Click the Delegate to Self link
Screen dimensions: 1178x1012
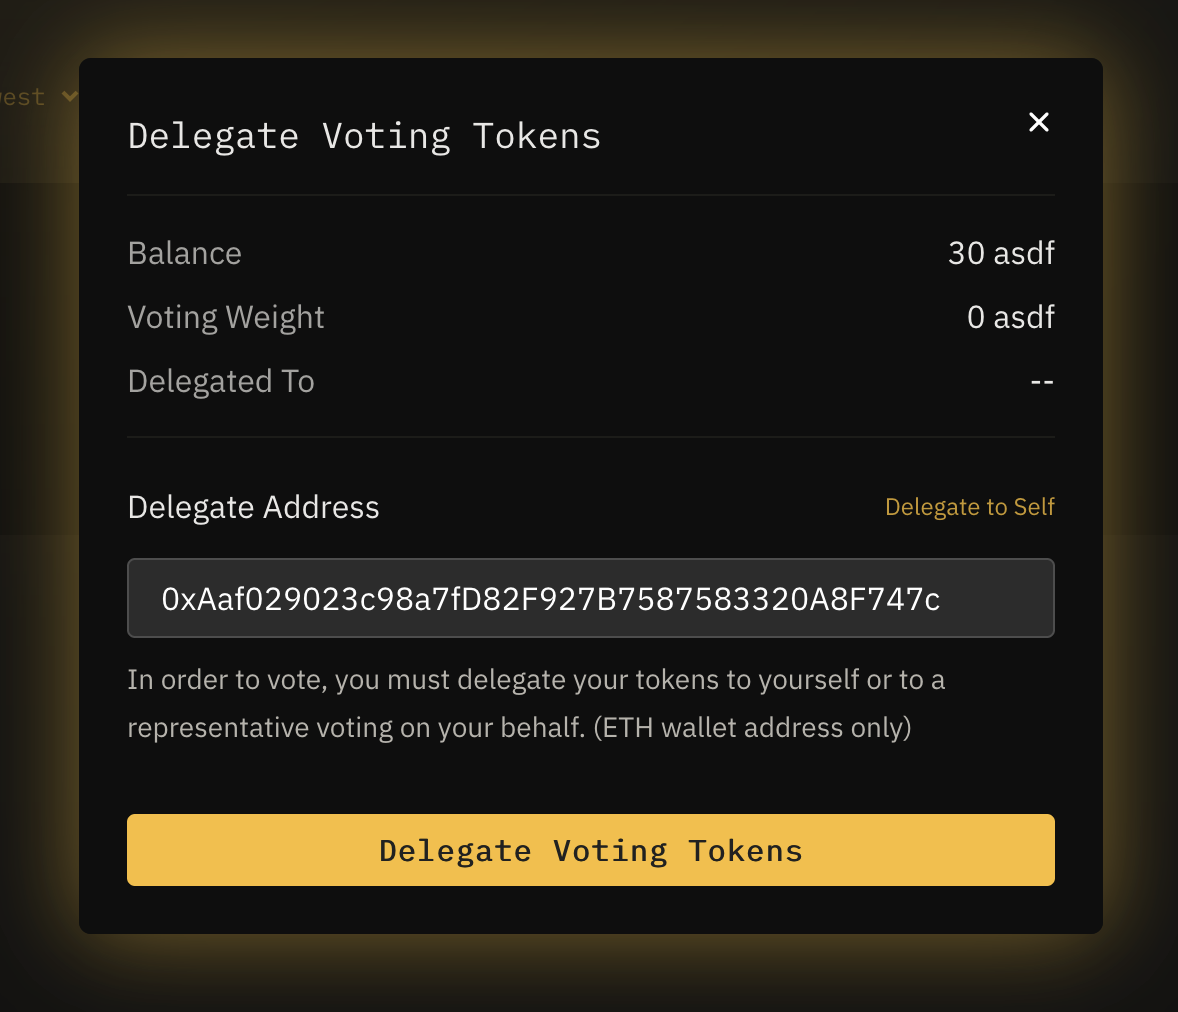[x=969, y=507]
